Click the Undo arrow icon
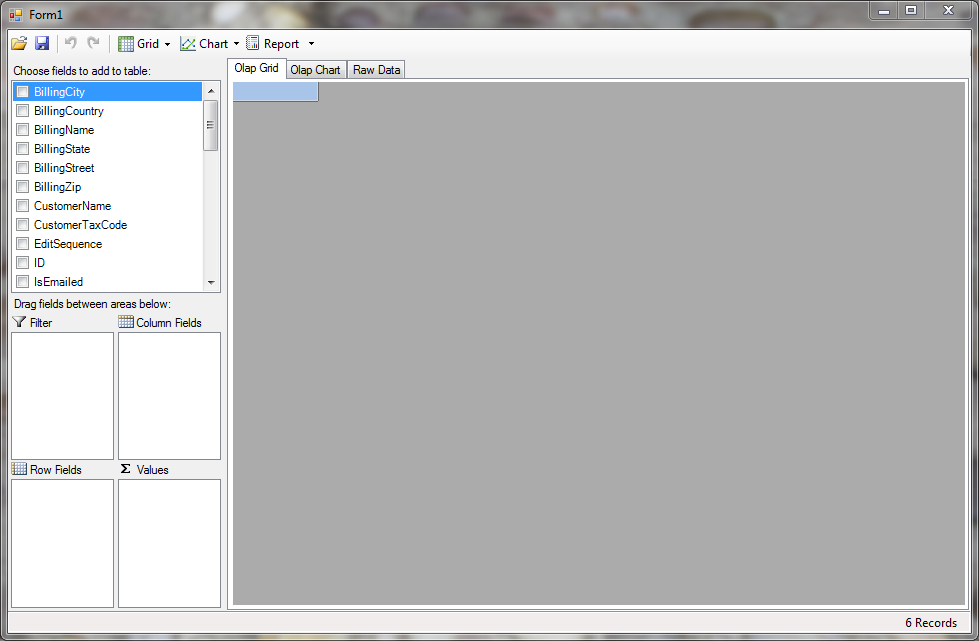The height and width of the screenshot is (641, 979). tap(71, 43)
